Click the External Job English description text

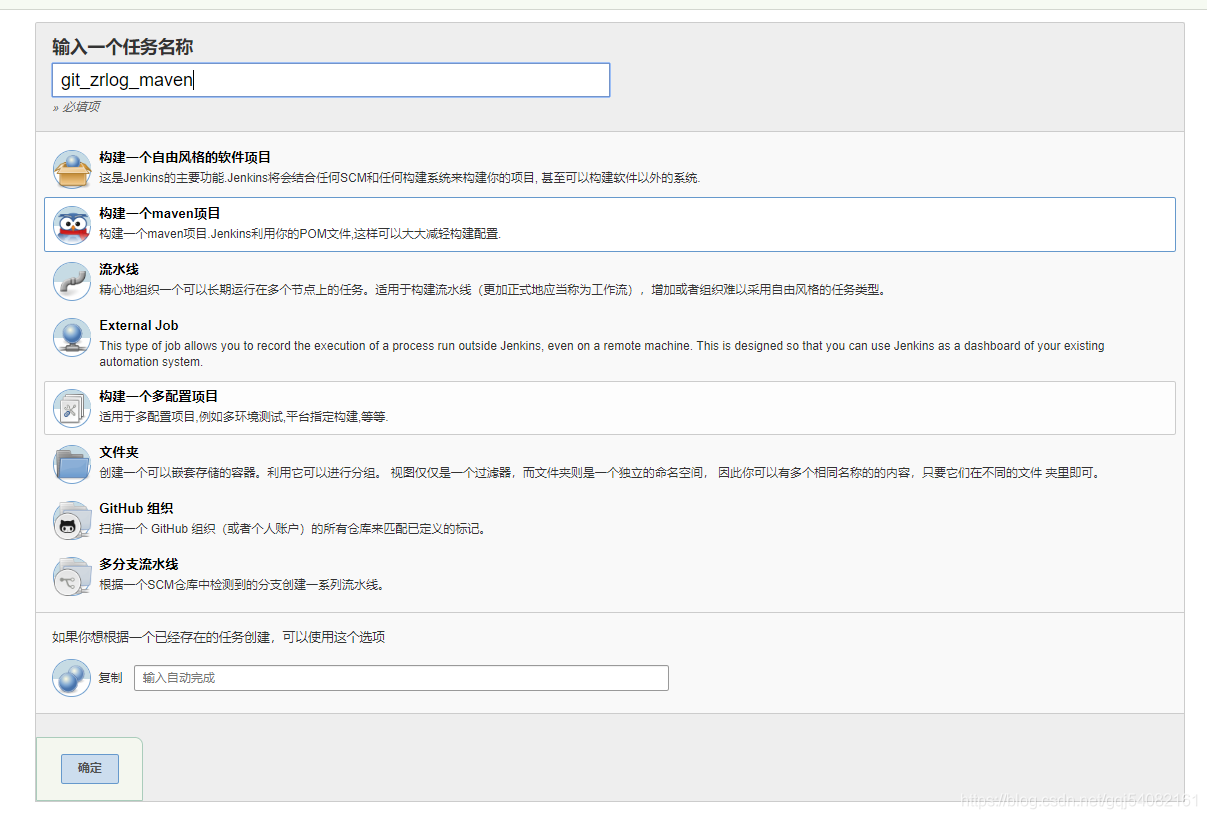point(602,354)
